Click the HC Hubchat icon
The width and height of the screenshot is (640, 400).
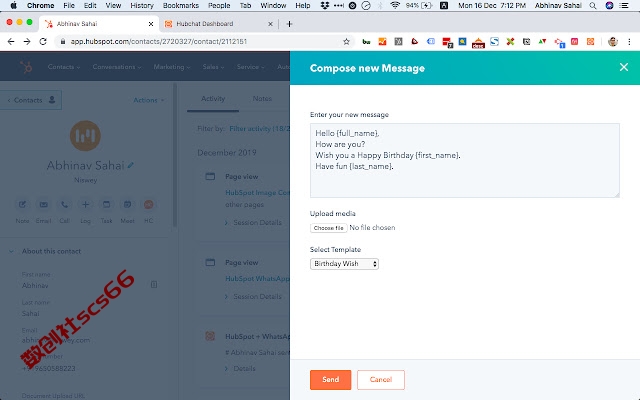click(x=149, y=204)
